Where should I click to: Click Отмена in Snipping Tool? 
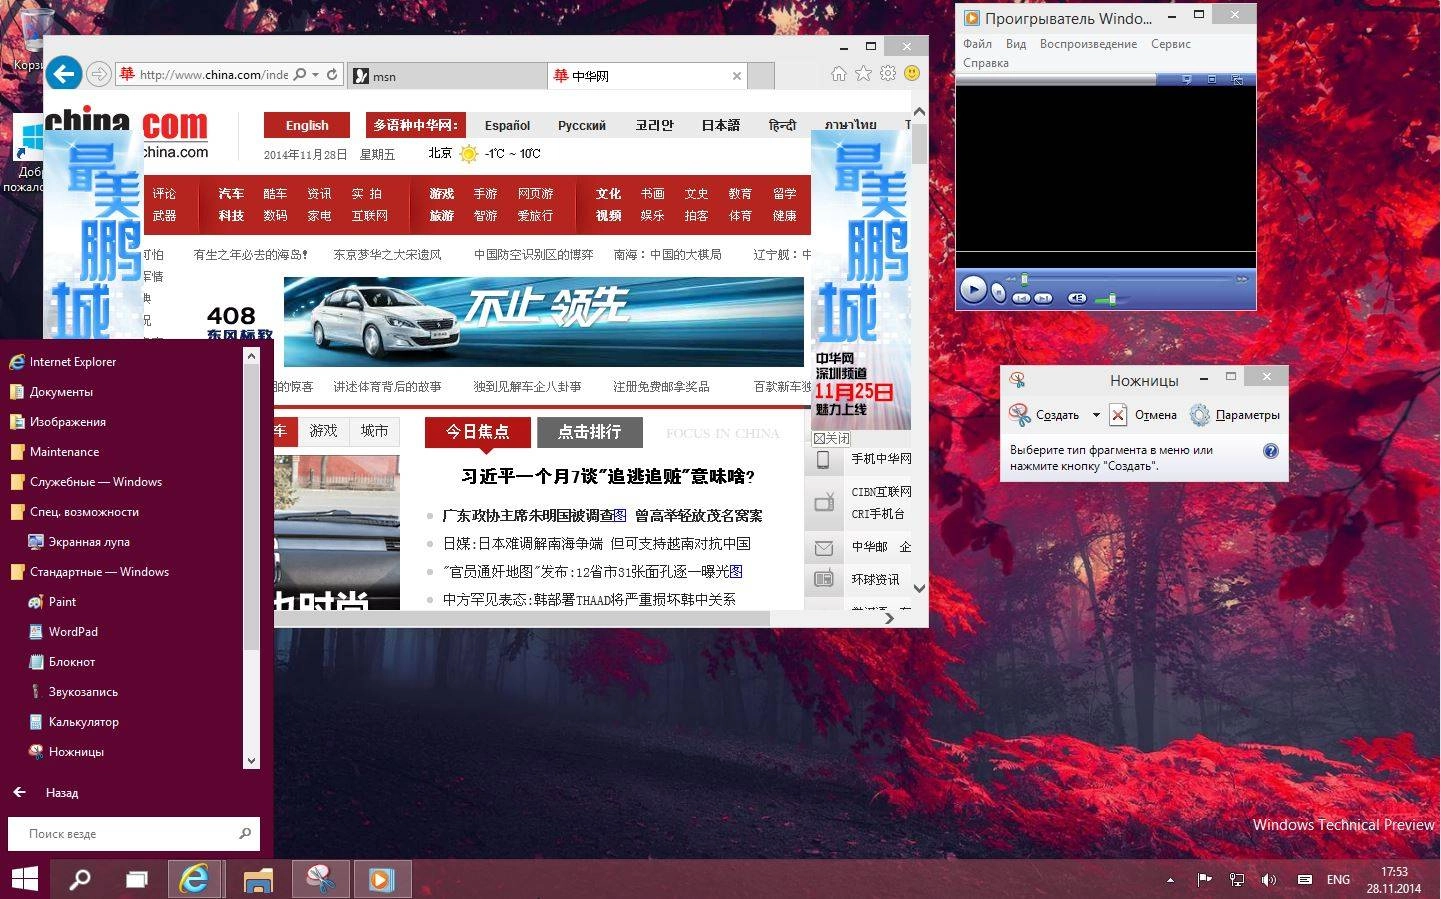point(1143,415)
